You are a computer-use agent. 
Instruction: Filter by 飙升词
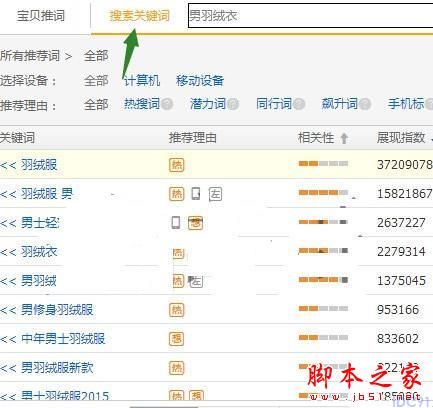pyautogui.click(x=340, y=104)
